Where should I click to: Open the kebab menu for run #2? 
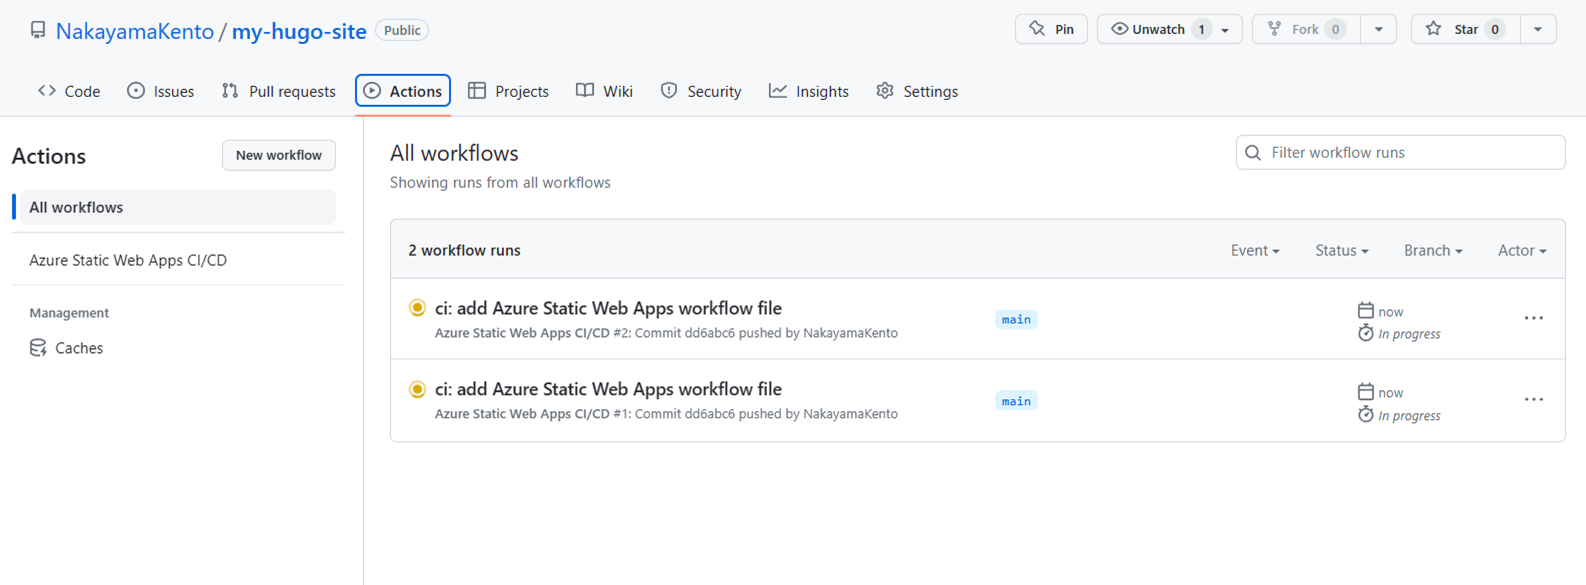coord(1533,318)
